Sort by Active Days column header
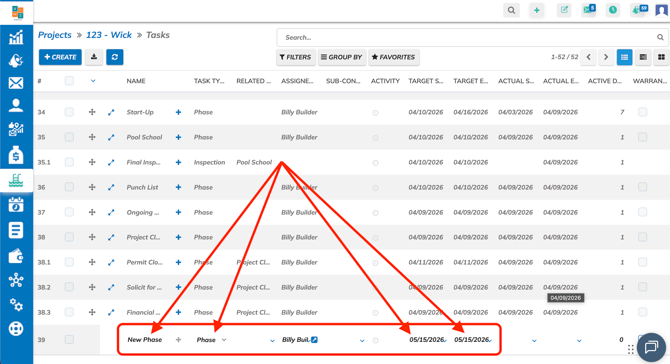Image resolution: width=670 pixels, height=364 pixels. tap(605, 81)
